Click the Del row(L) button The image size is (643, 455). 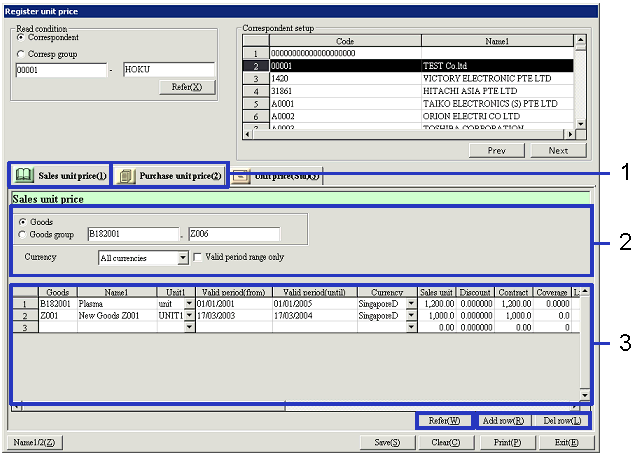click(558, 421)
